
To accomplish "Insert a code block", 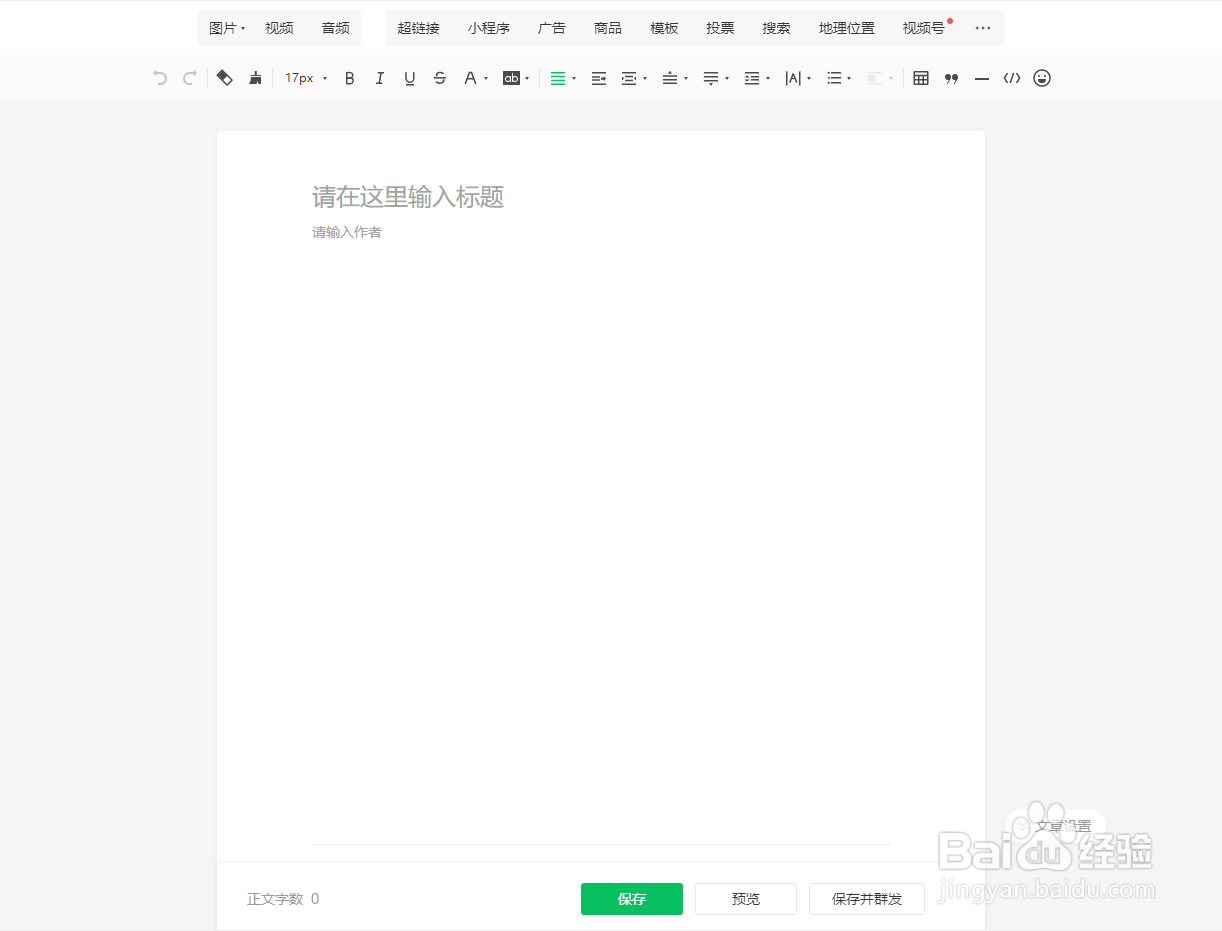I will click(x=1012, y=77).
